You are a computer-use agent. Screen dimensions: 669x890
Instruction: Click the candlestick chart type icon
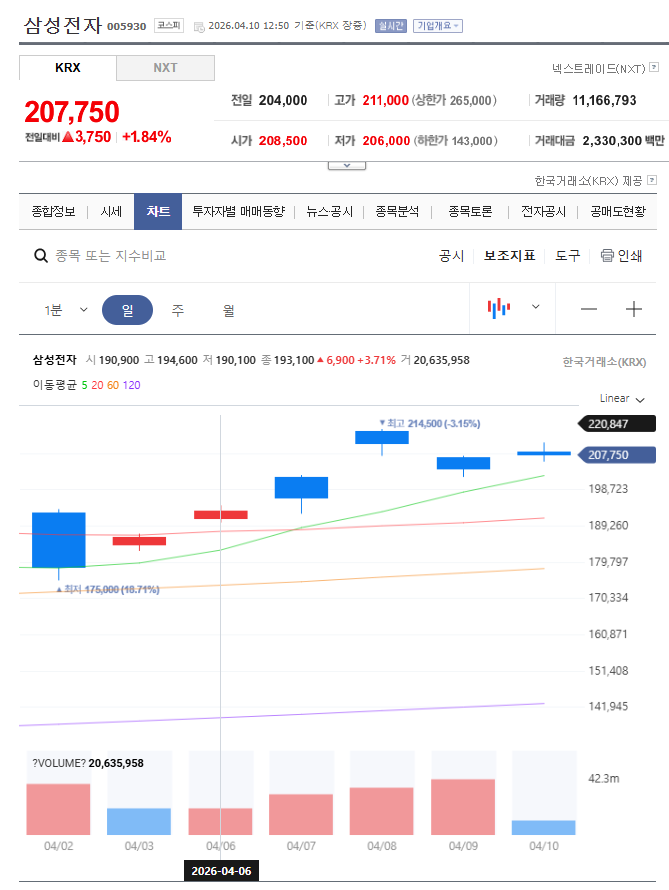point(499,308)
